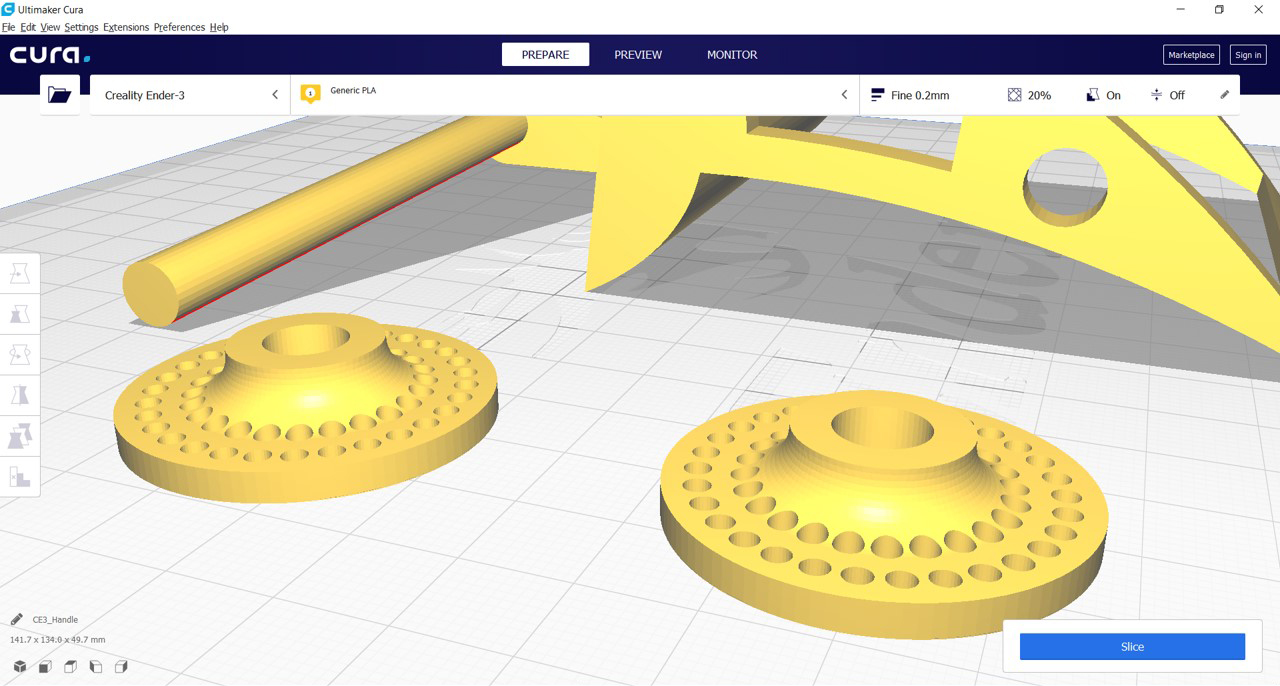Open Per Model Settings tool
Screen dimensions: 1280x686
click(x=20, y=436)
